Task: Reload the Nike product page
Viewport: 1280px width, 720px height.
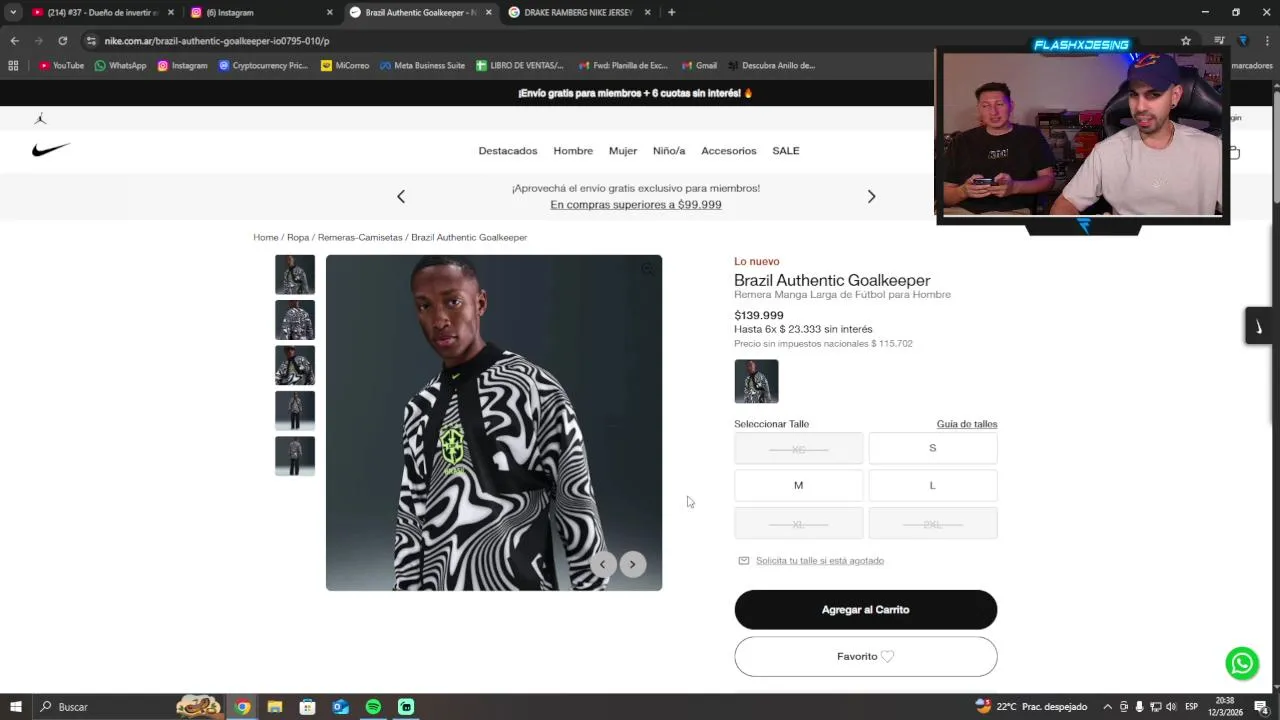Action: pyautogui.click(x=62, y=41)
